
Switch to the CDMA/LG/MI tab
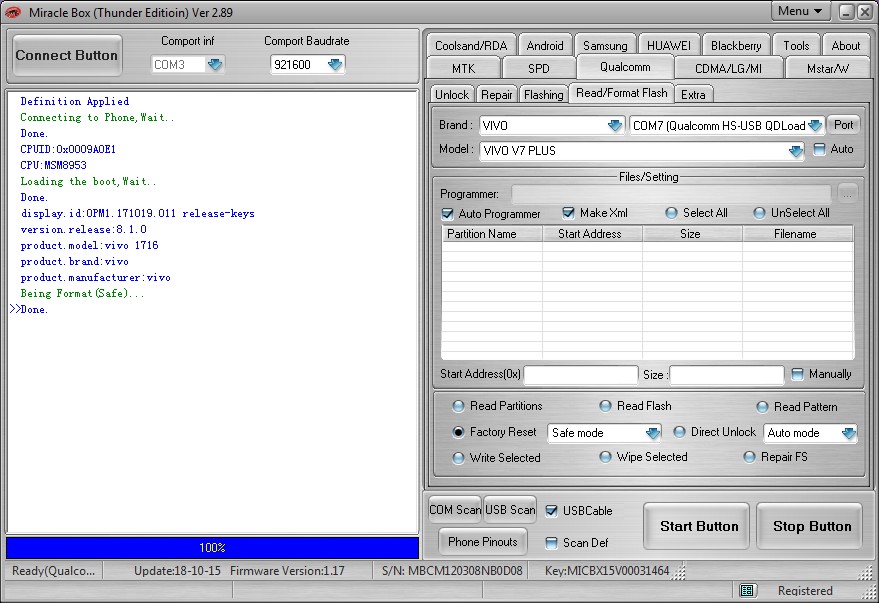(728, 68)
